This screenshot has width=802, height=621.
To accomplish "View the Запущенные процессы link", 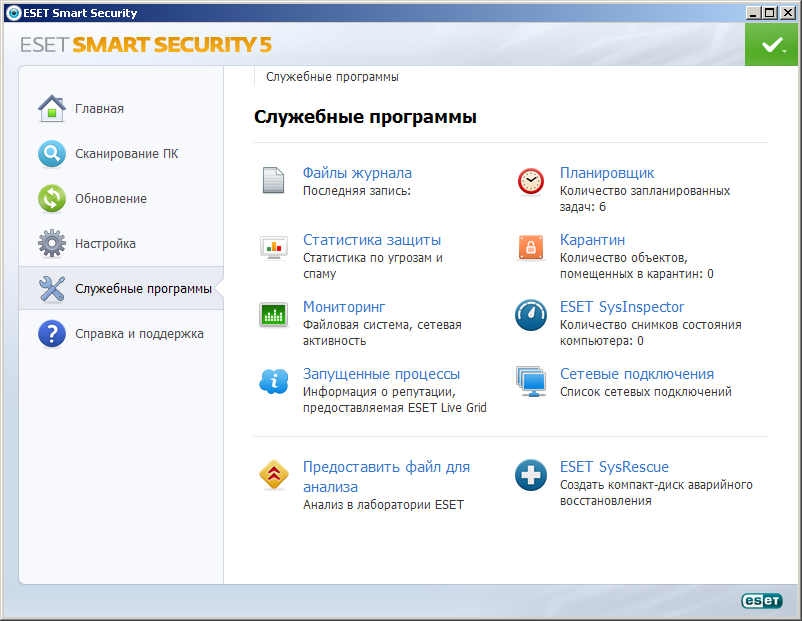I will [381, 374].
